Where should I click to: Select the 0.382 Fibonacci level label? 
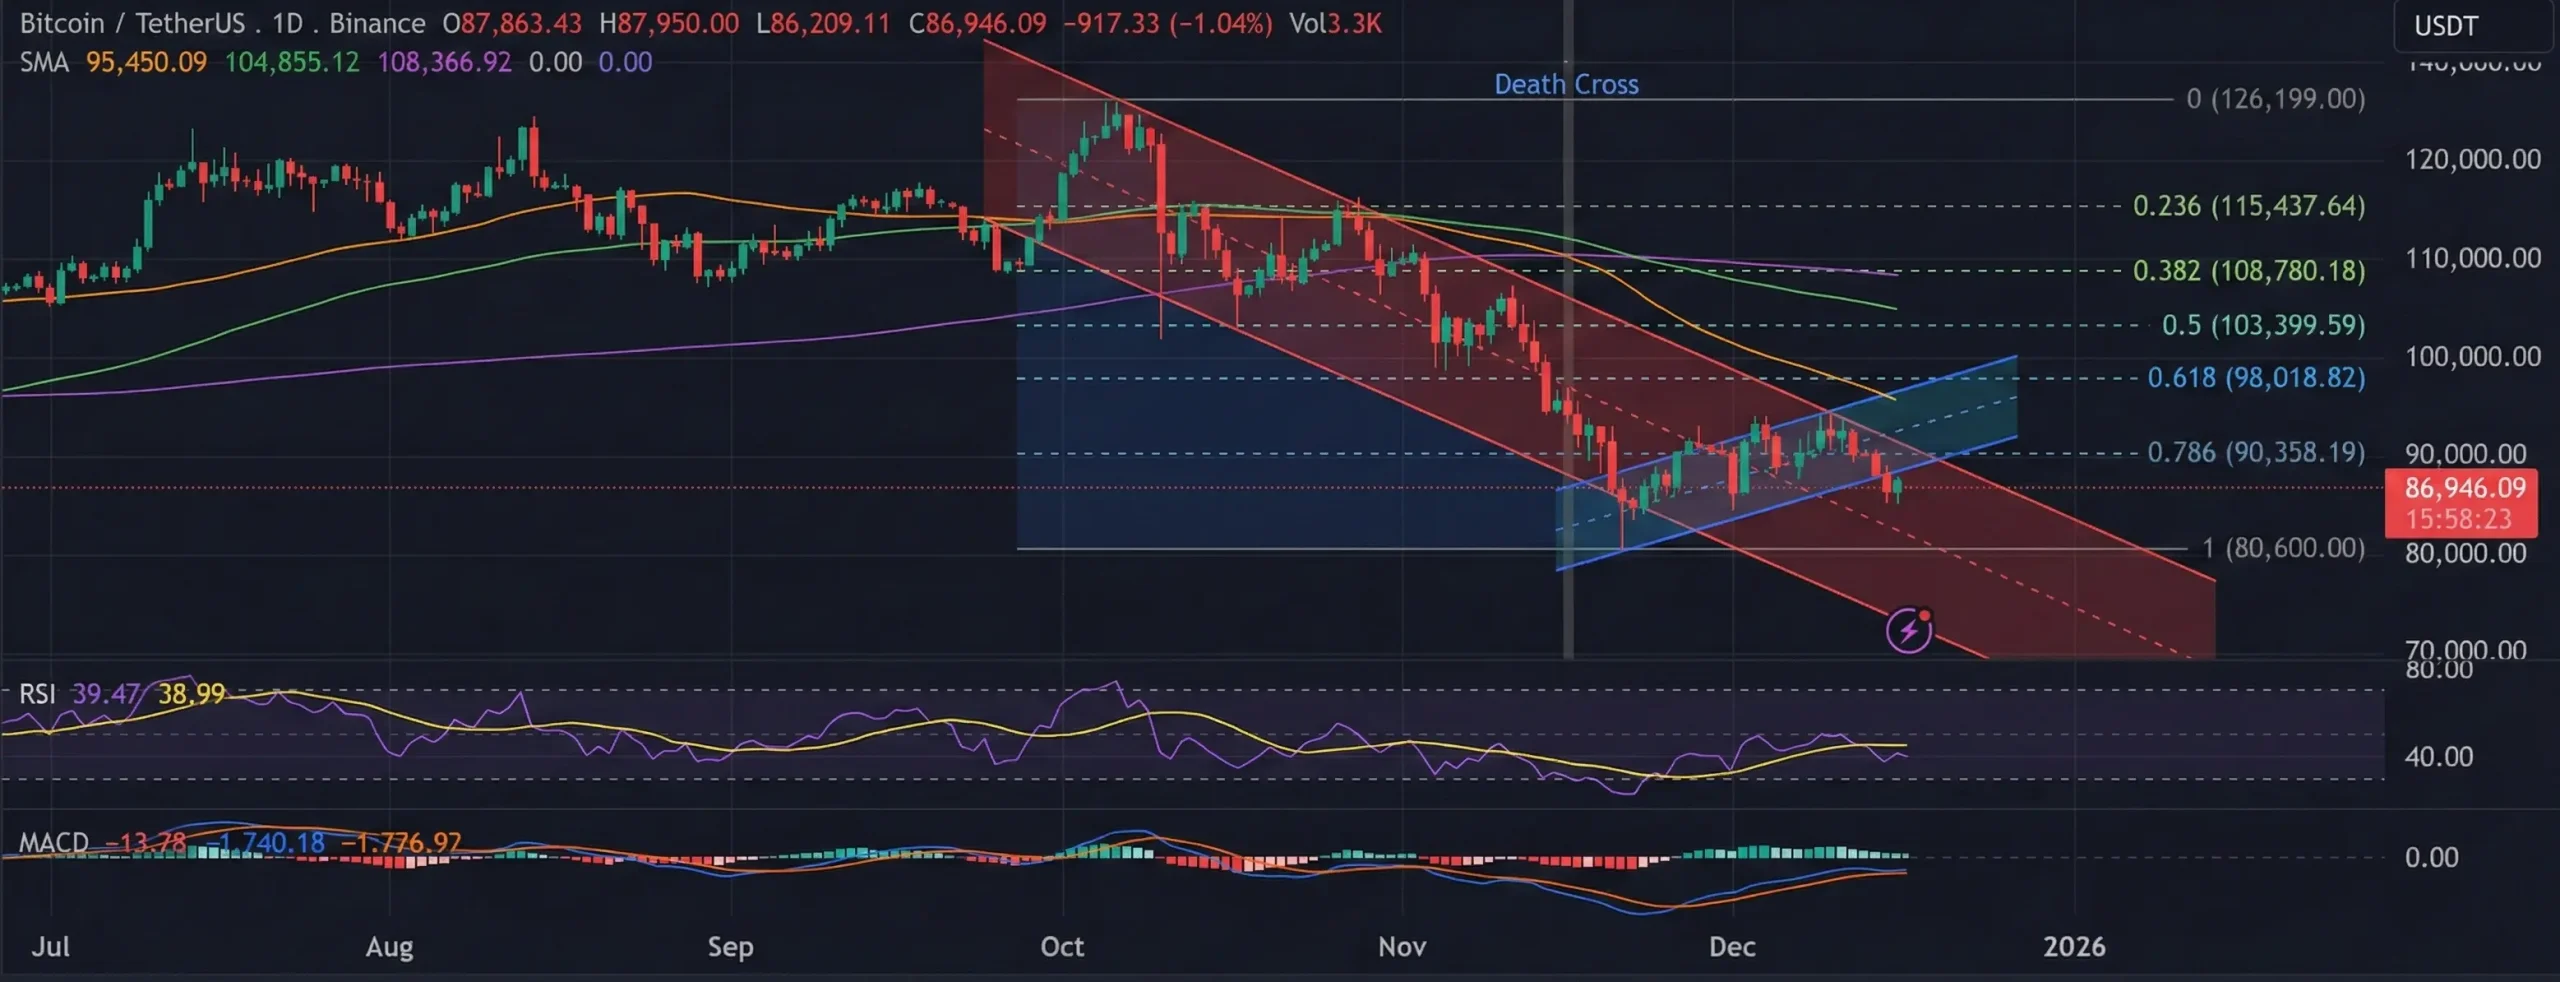pyautogui.click(x=2248, y=271)
